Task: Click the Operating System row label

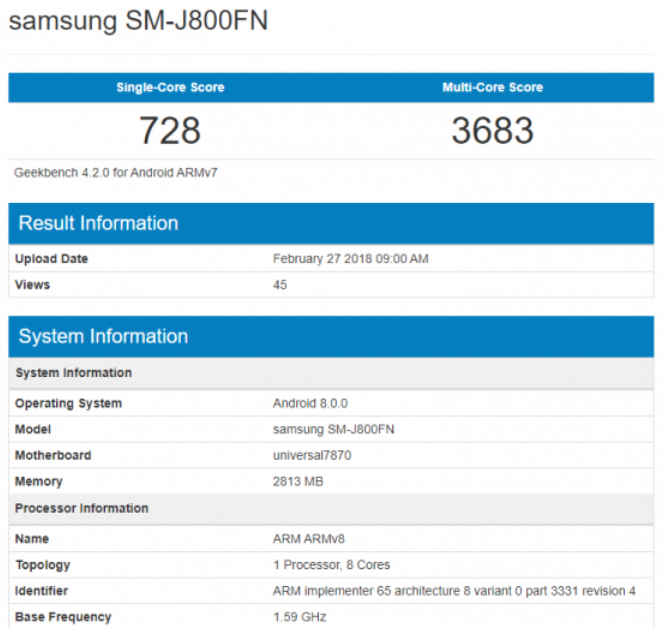Action: (68, 404)
